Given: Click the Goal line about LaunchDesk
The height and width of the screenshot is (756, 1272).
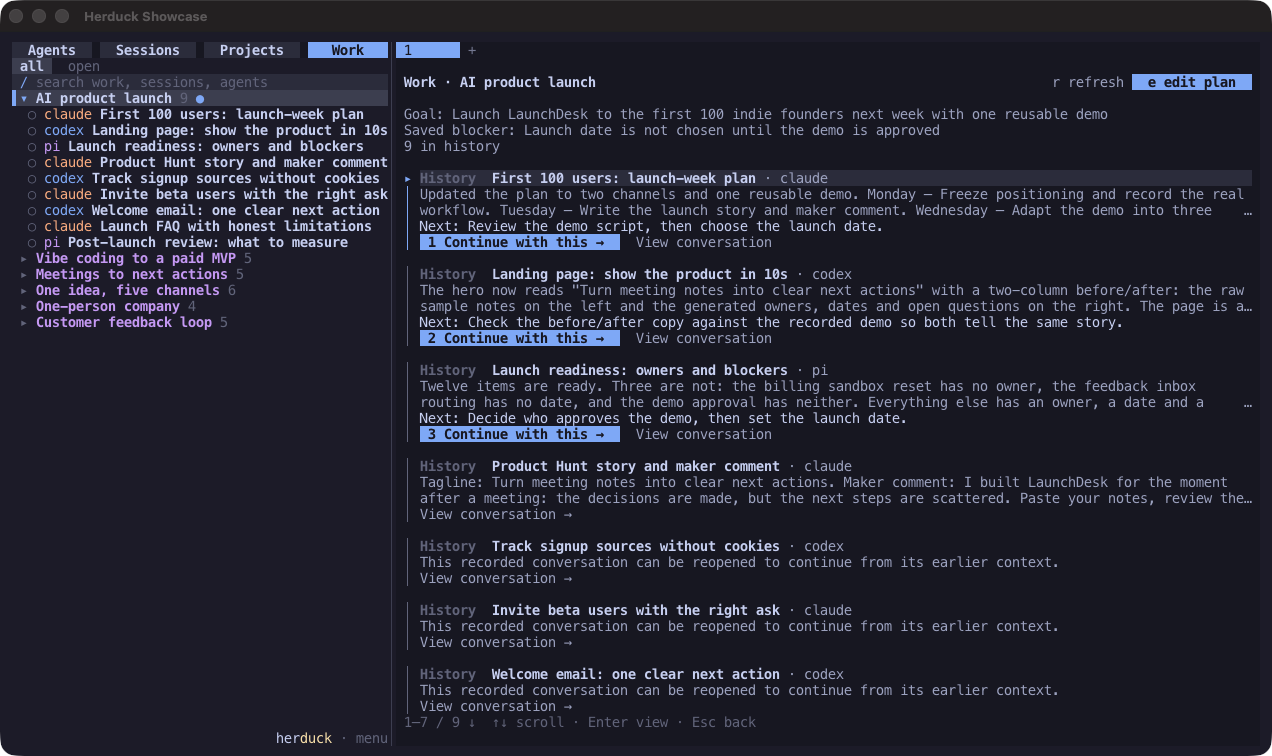Looking at the screenshot, I should (x=756, y=114).
